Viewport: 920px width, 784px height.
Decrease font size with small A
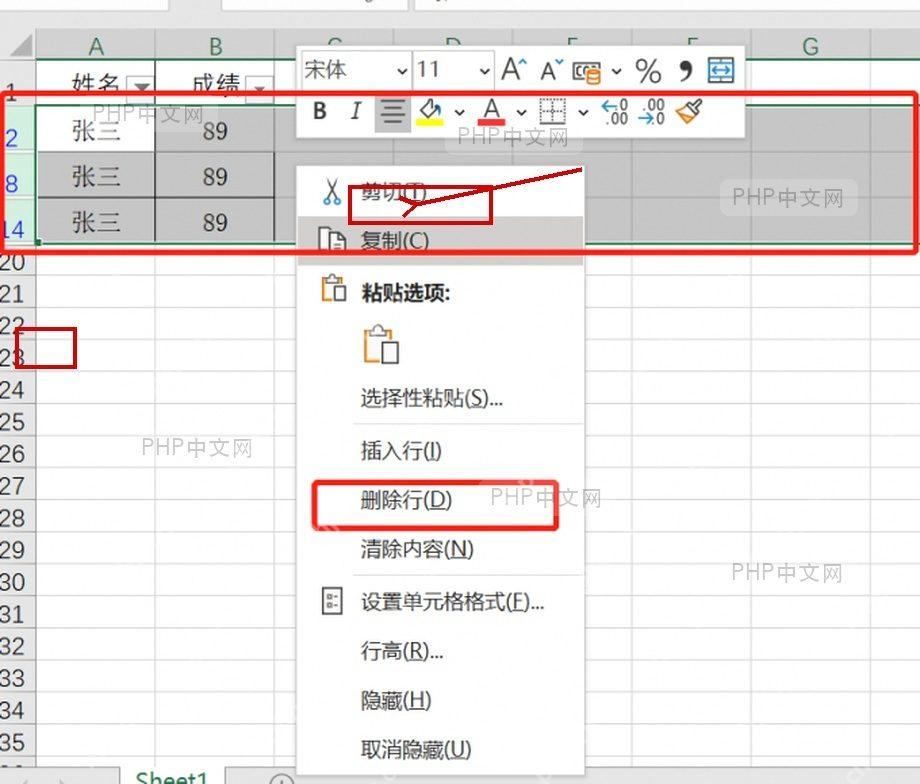click(552, 71)
